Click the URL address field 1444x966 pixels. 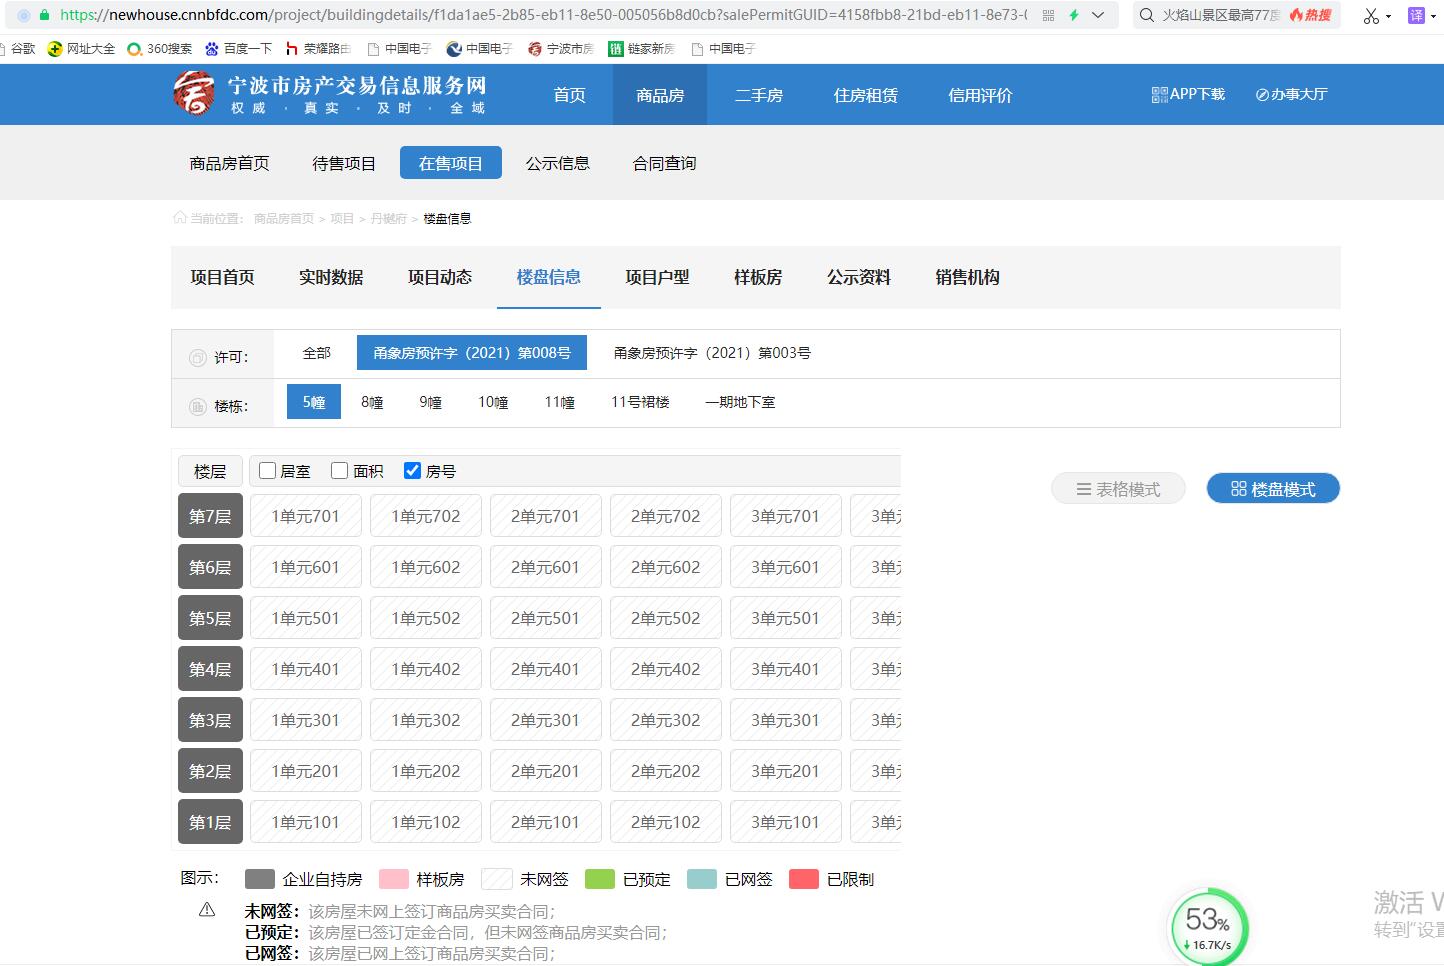coord(544,15)
